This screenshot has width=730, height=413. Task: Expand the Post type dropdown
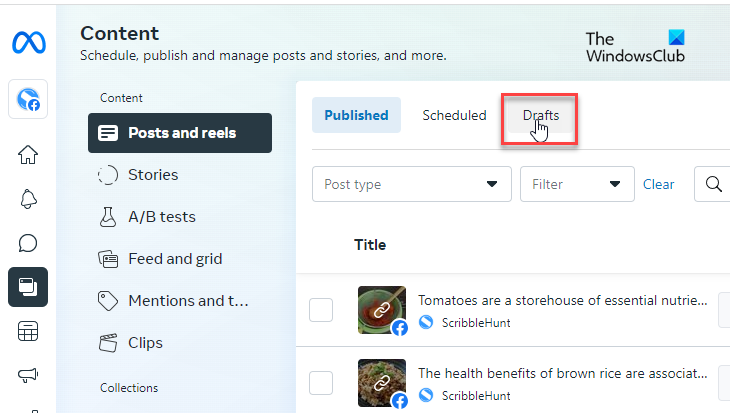click(x=411, y=184)
